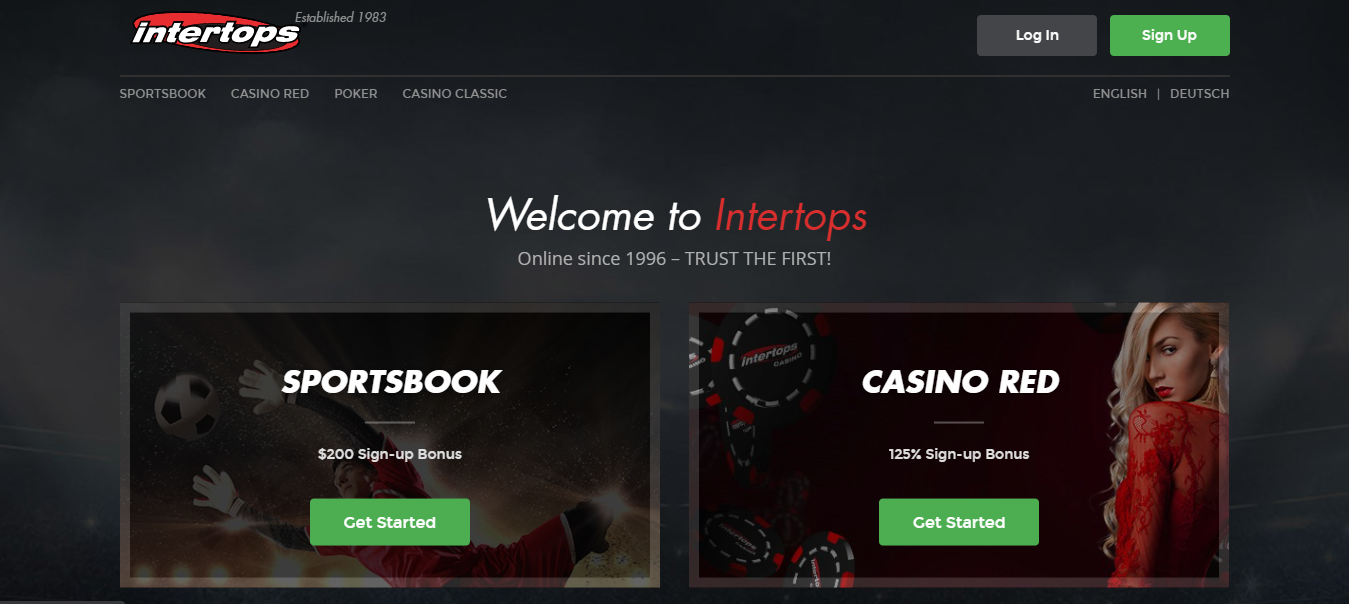
Task: Click the green Sign Up button
Action: (x=1170, y=35)
